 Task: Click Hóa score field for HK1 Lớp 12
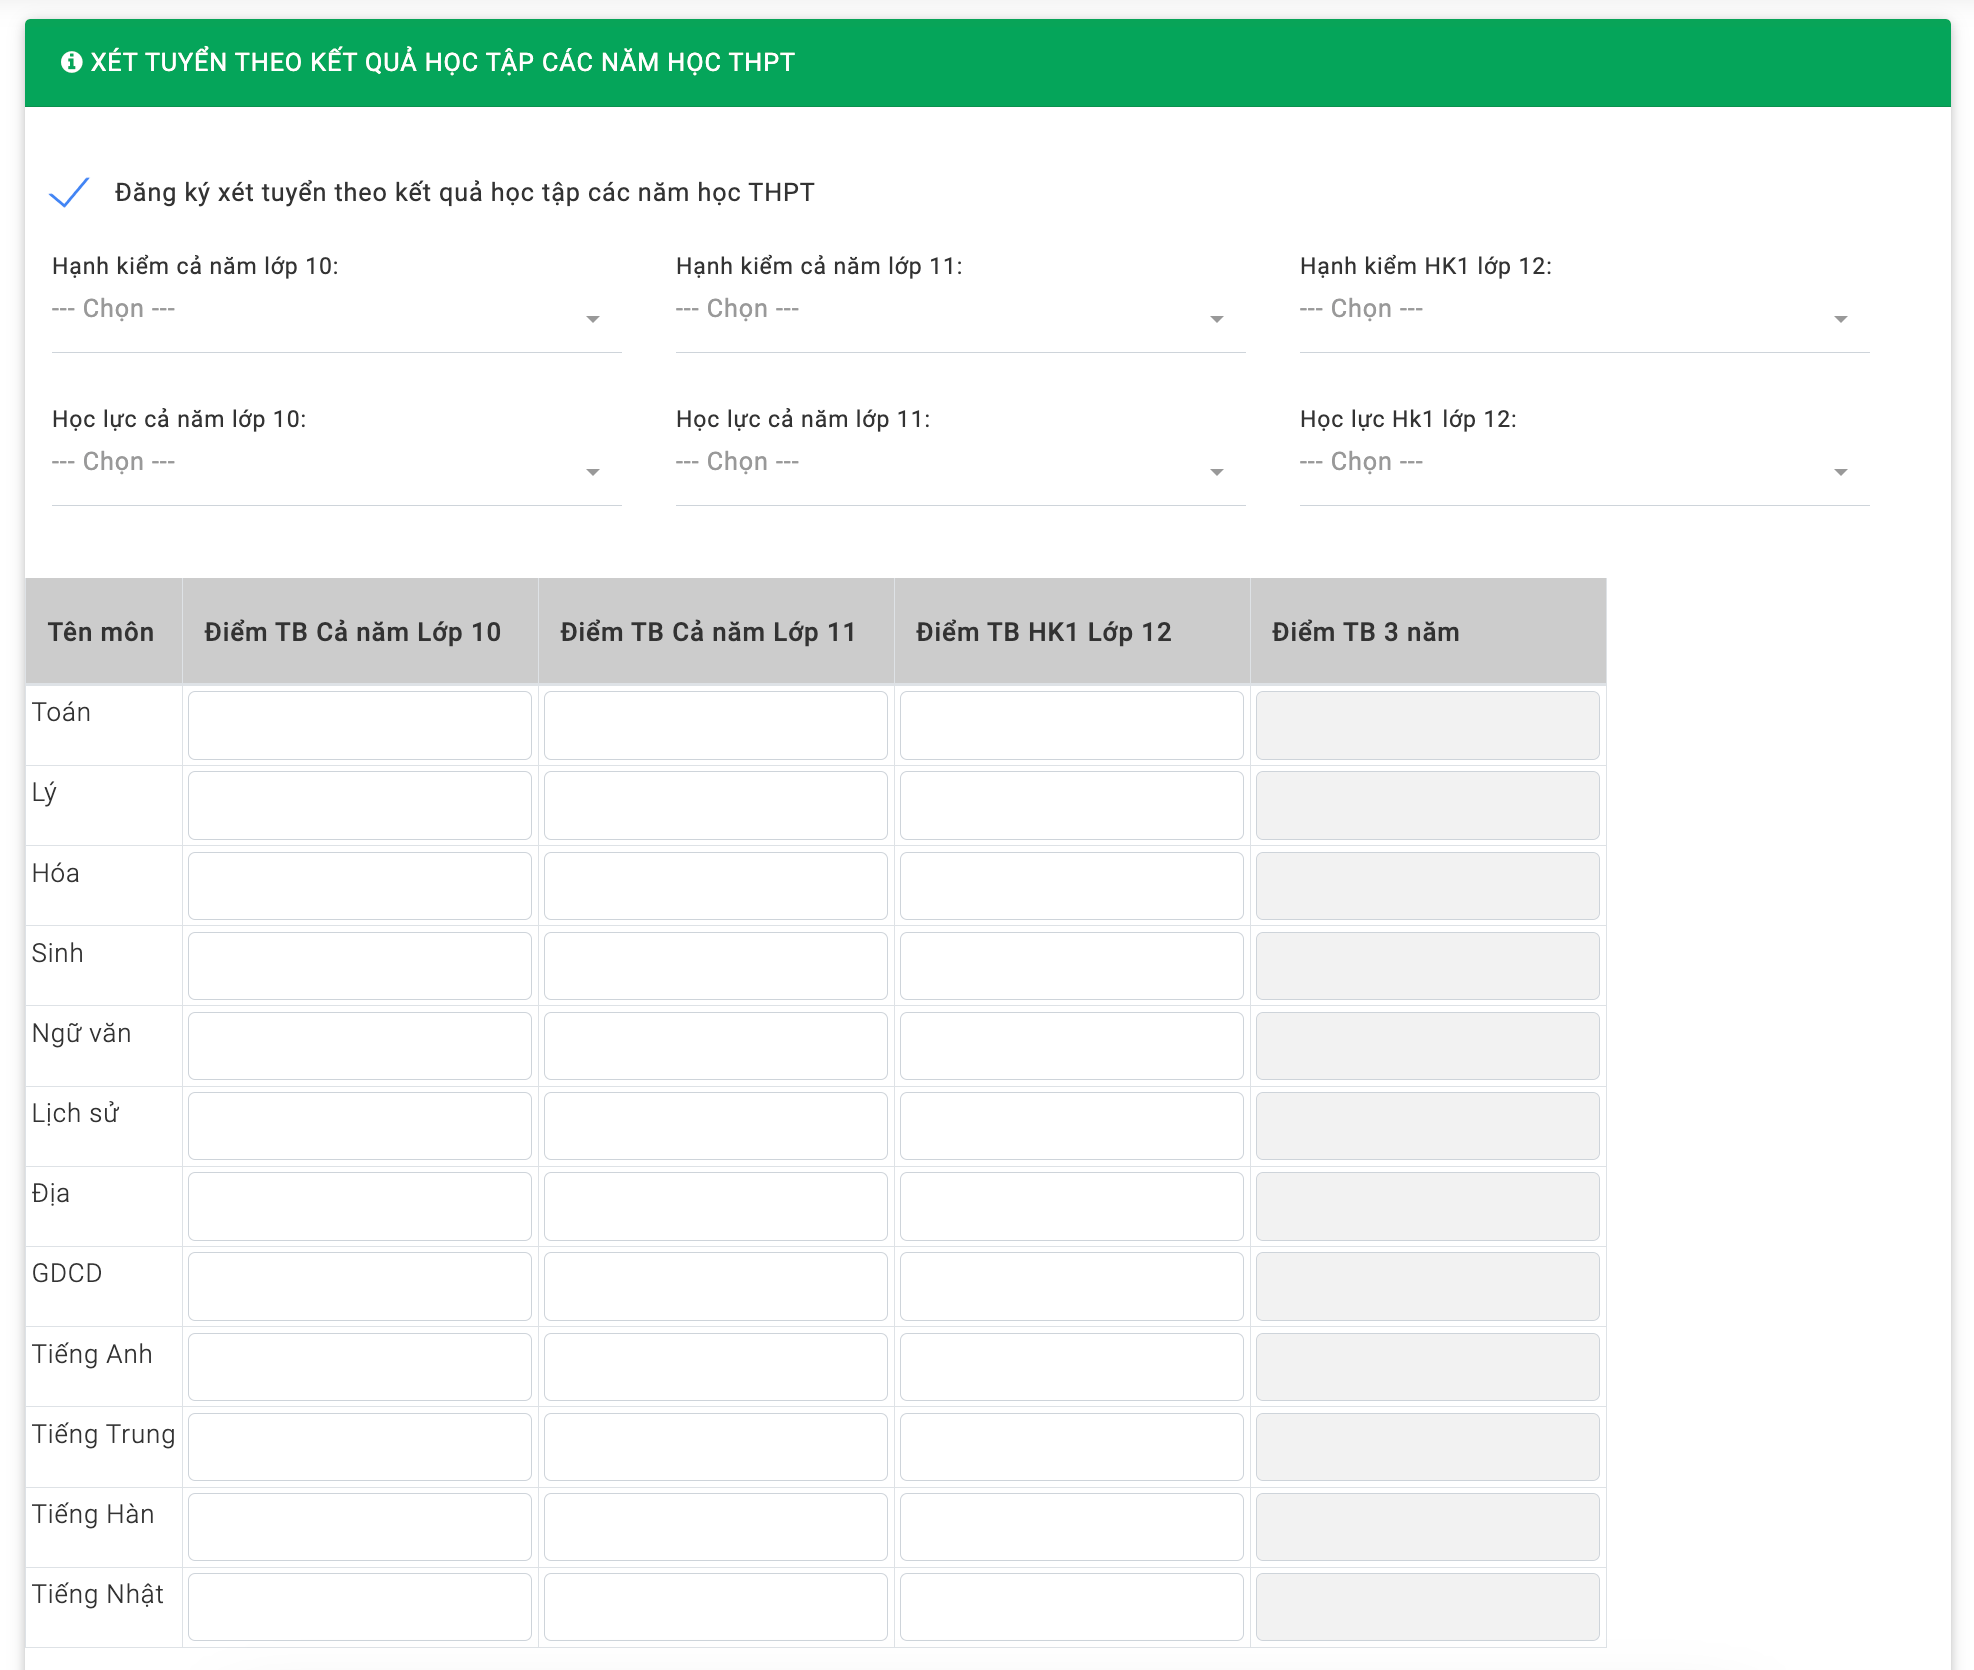point(1072,886)
